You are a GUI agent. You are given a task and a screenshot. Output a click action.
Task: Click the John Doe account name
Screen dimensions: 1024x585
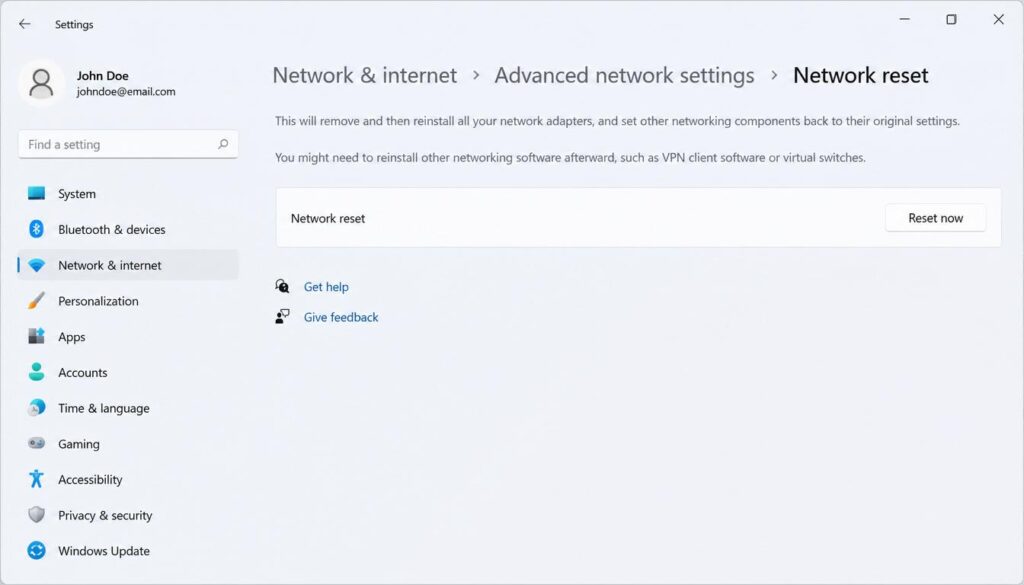[x=103, y=76]
